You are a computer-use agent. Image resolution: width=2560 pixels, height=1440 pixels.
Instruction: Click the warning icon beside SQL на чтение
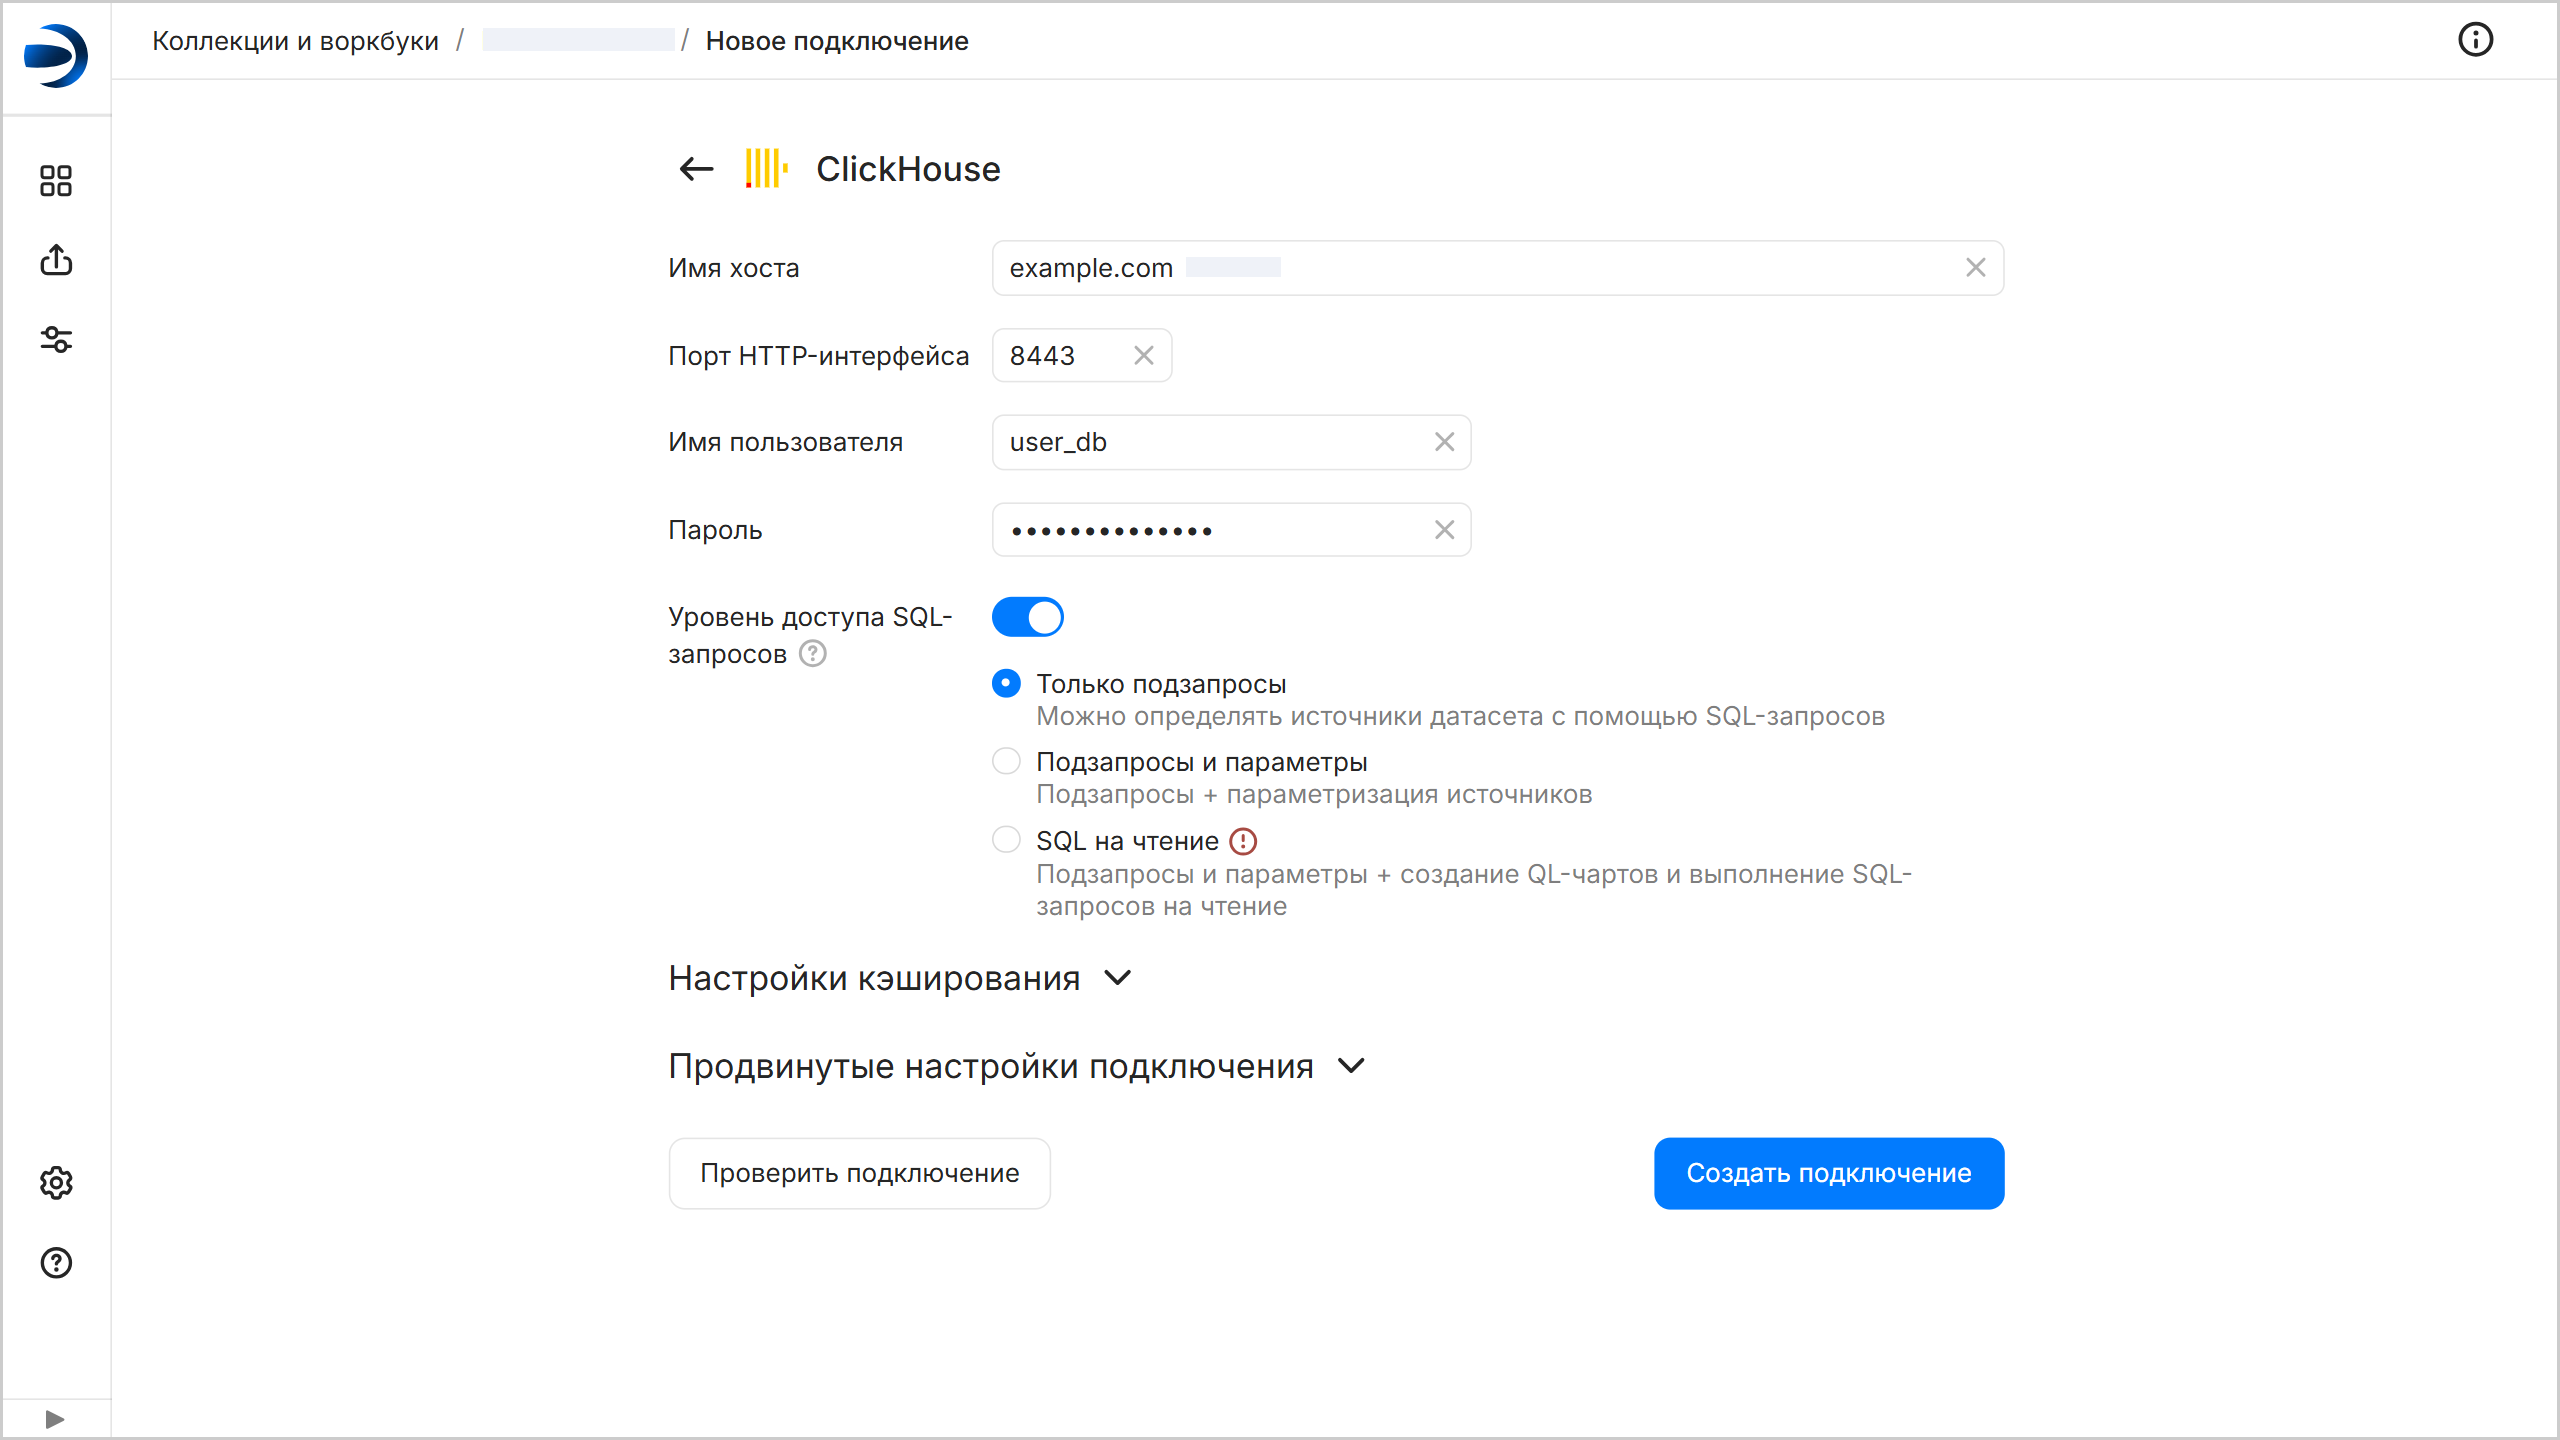tap(1243, 842)
